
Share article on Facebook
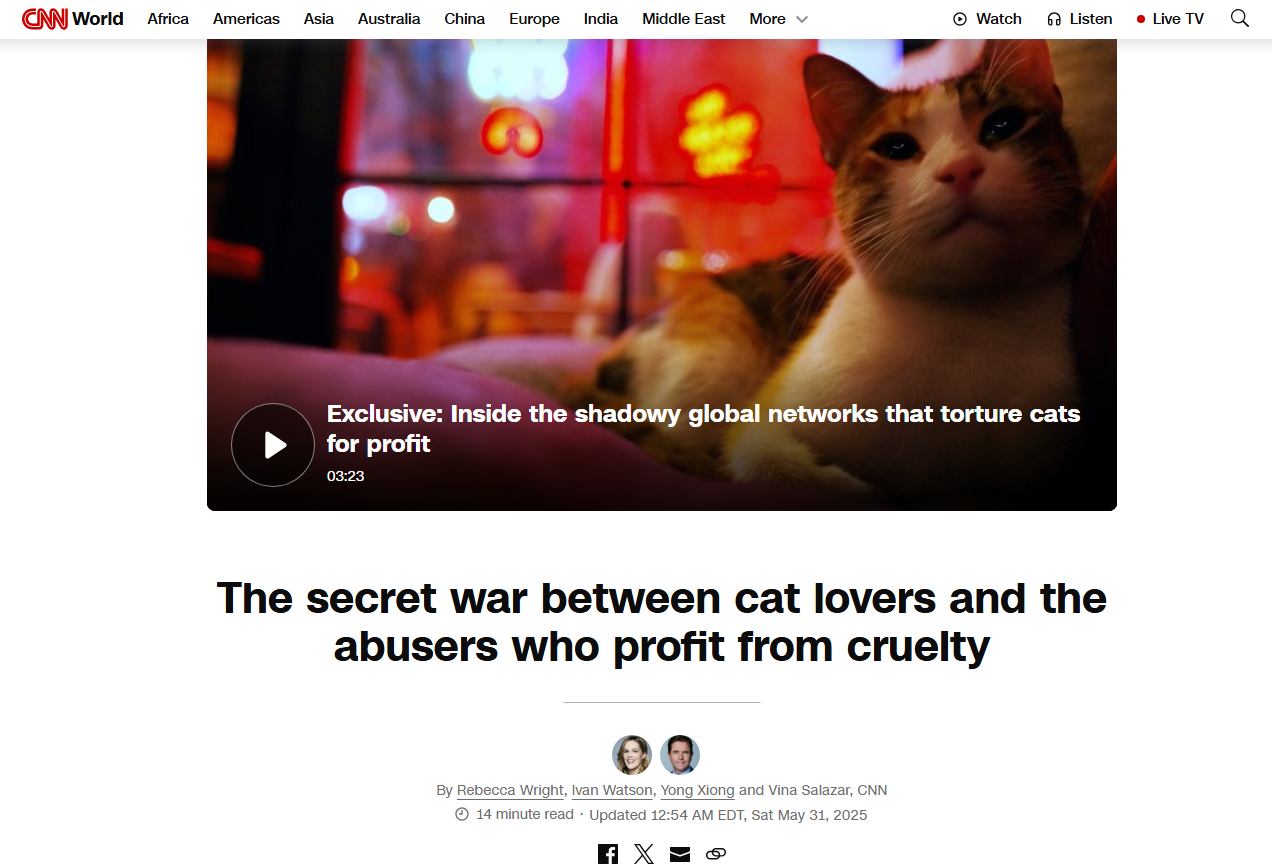click(608, 854)
